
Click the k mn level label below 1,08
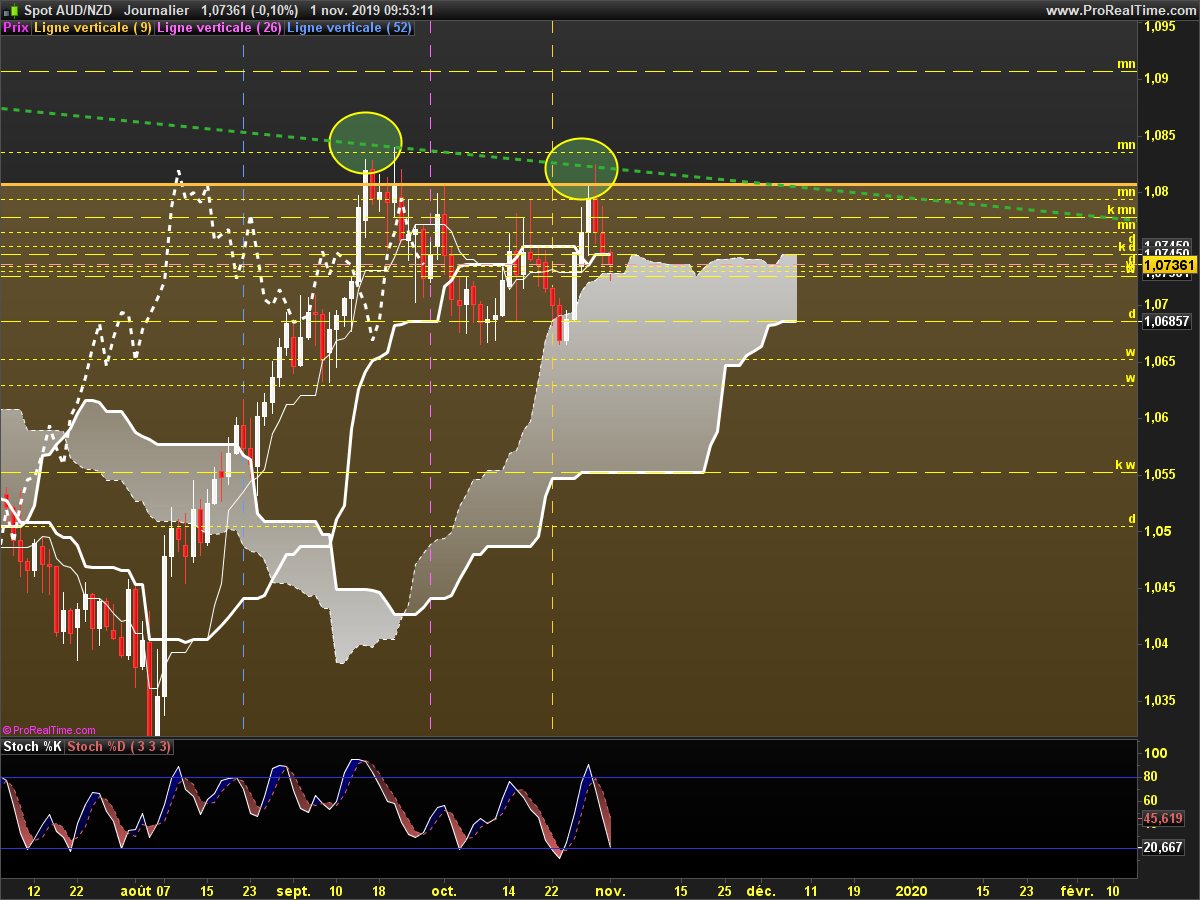1121,211
